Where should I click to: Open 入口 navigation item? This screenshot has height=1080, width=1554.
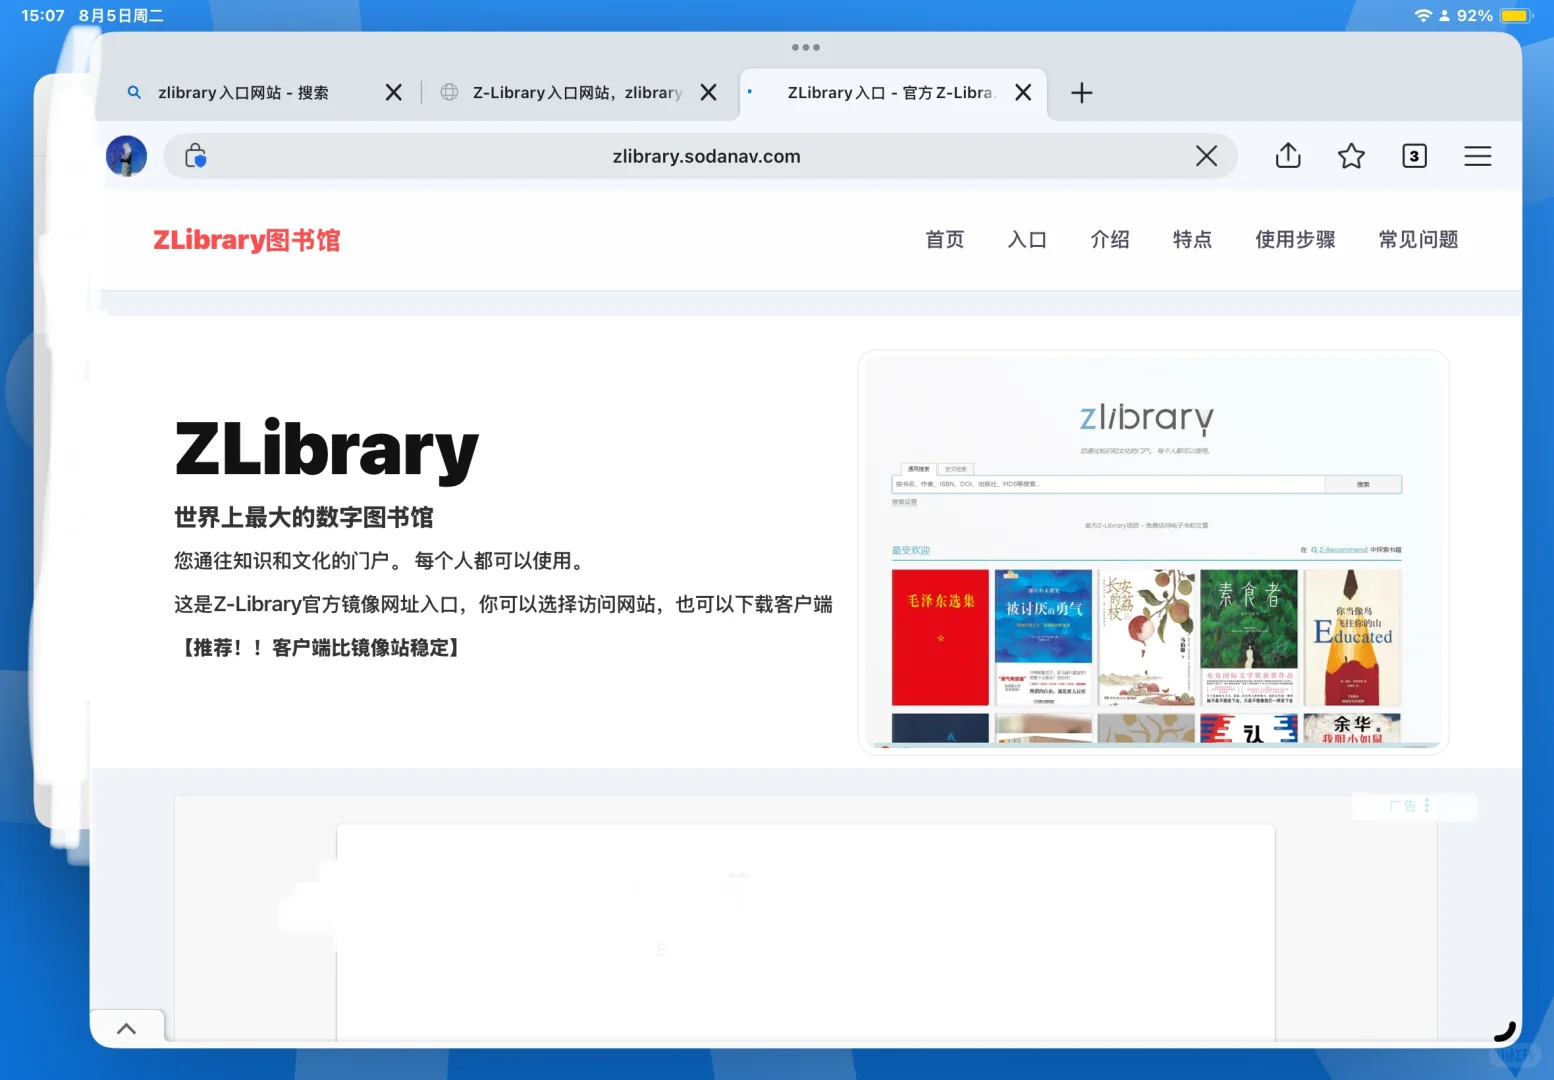[1027, 240]
